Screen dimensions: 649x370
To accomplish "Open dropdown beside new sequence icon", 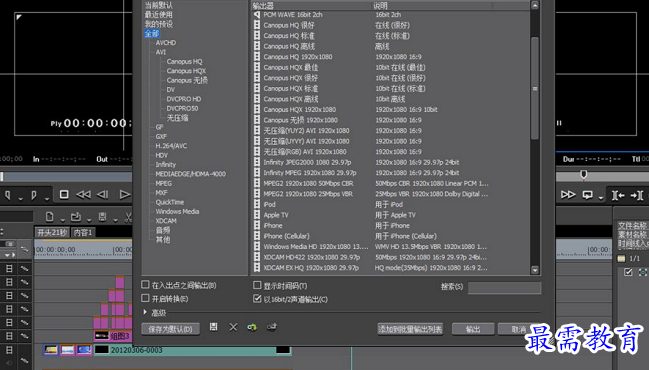I will (x=62, y=220).
